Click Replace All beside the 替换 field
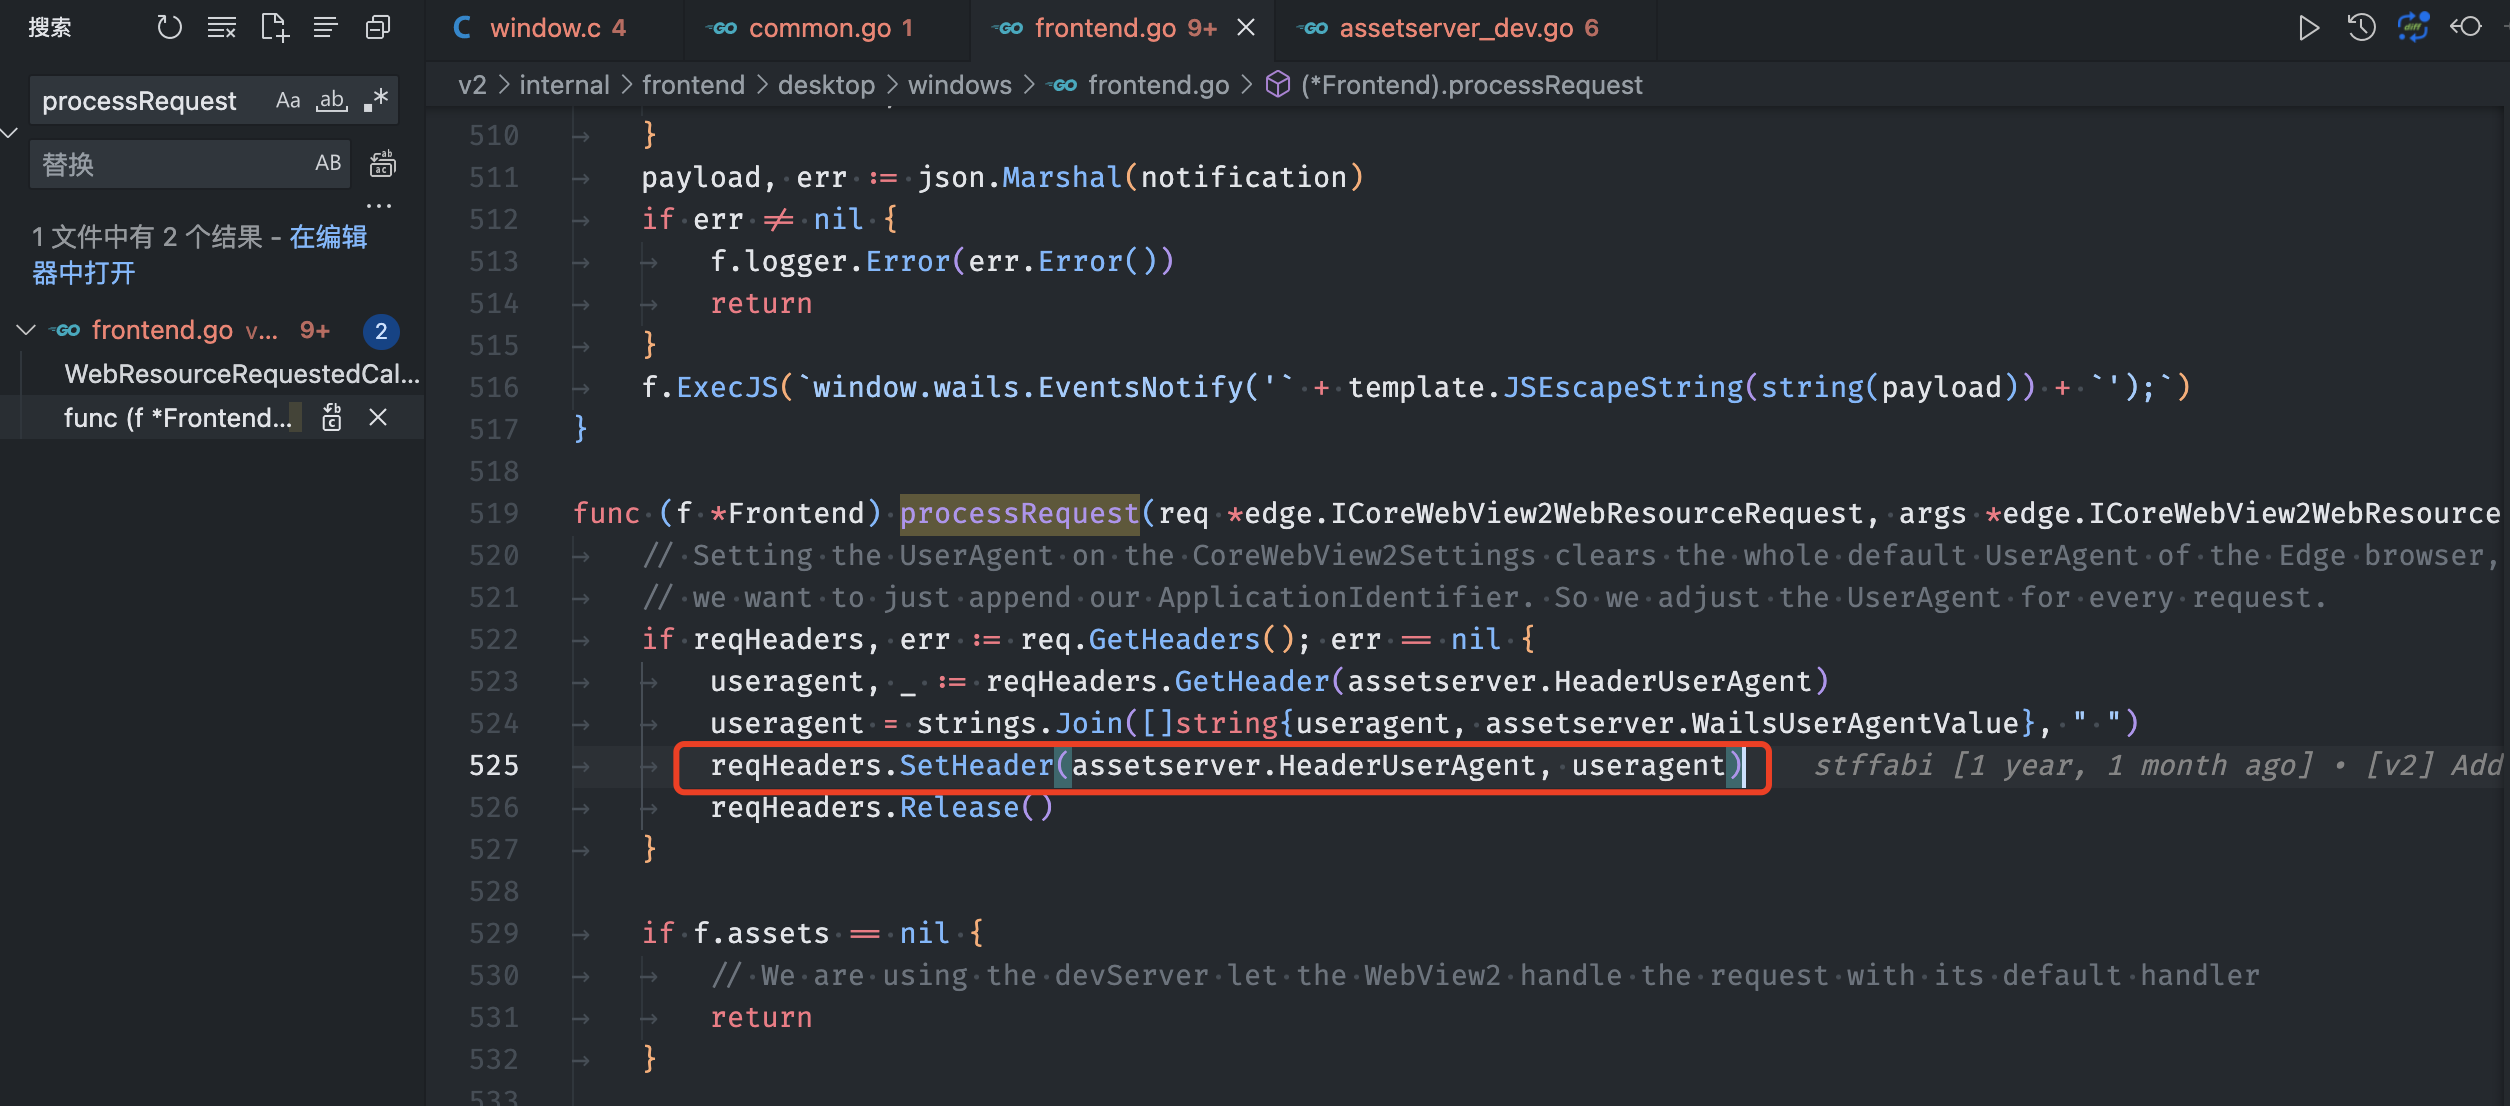Screen dimensions: 2510x1106 [x=382, y=163]
